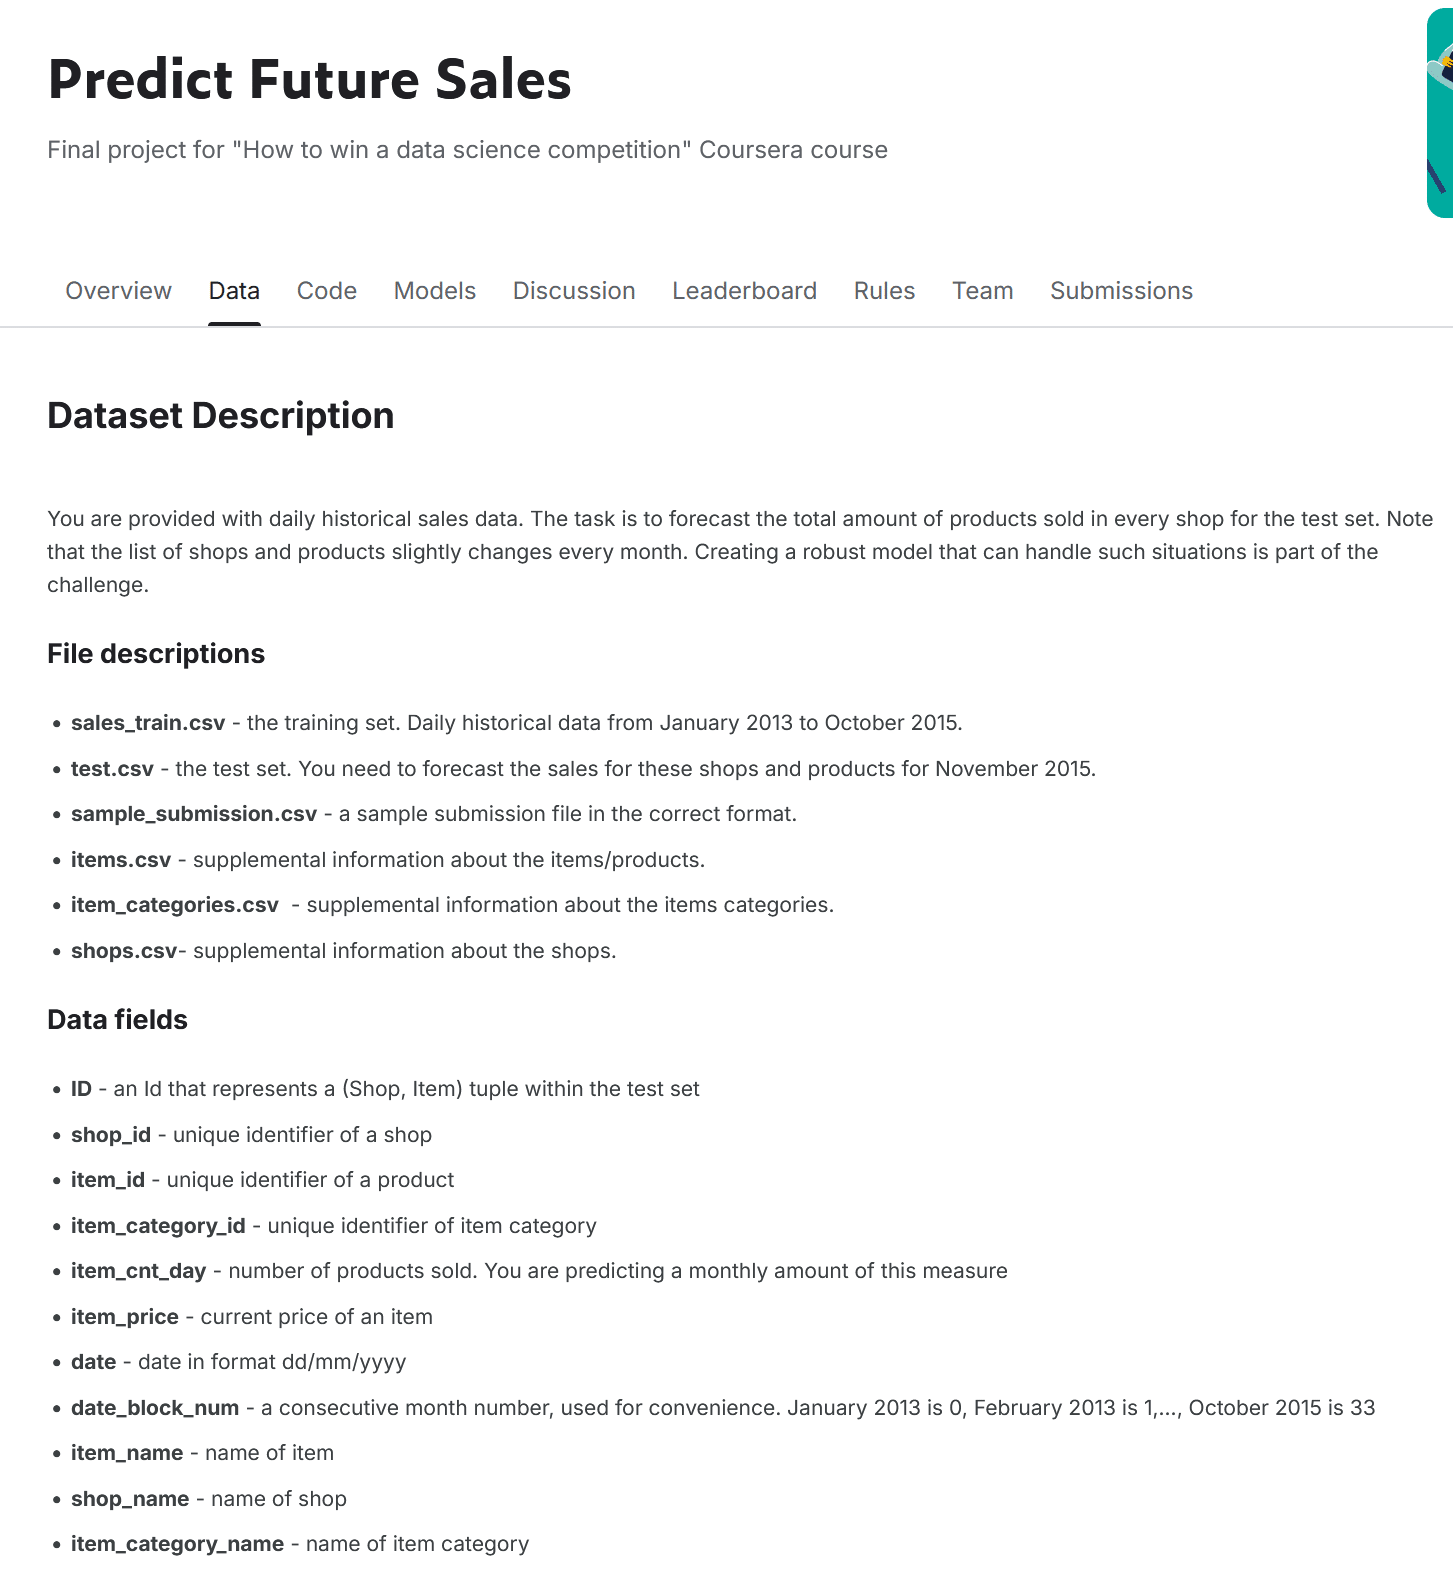Select the Data tab
1453x1593 pixels.
click(x=234, y=291)
